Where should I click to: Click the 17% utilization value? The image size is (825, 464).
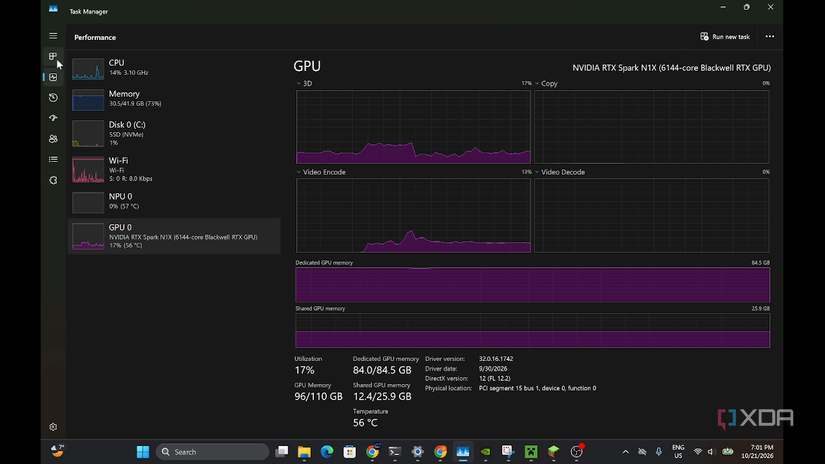pyautogui.click(x=304, y=370)
